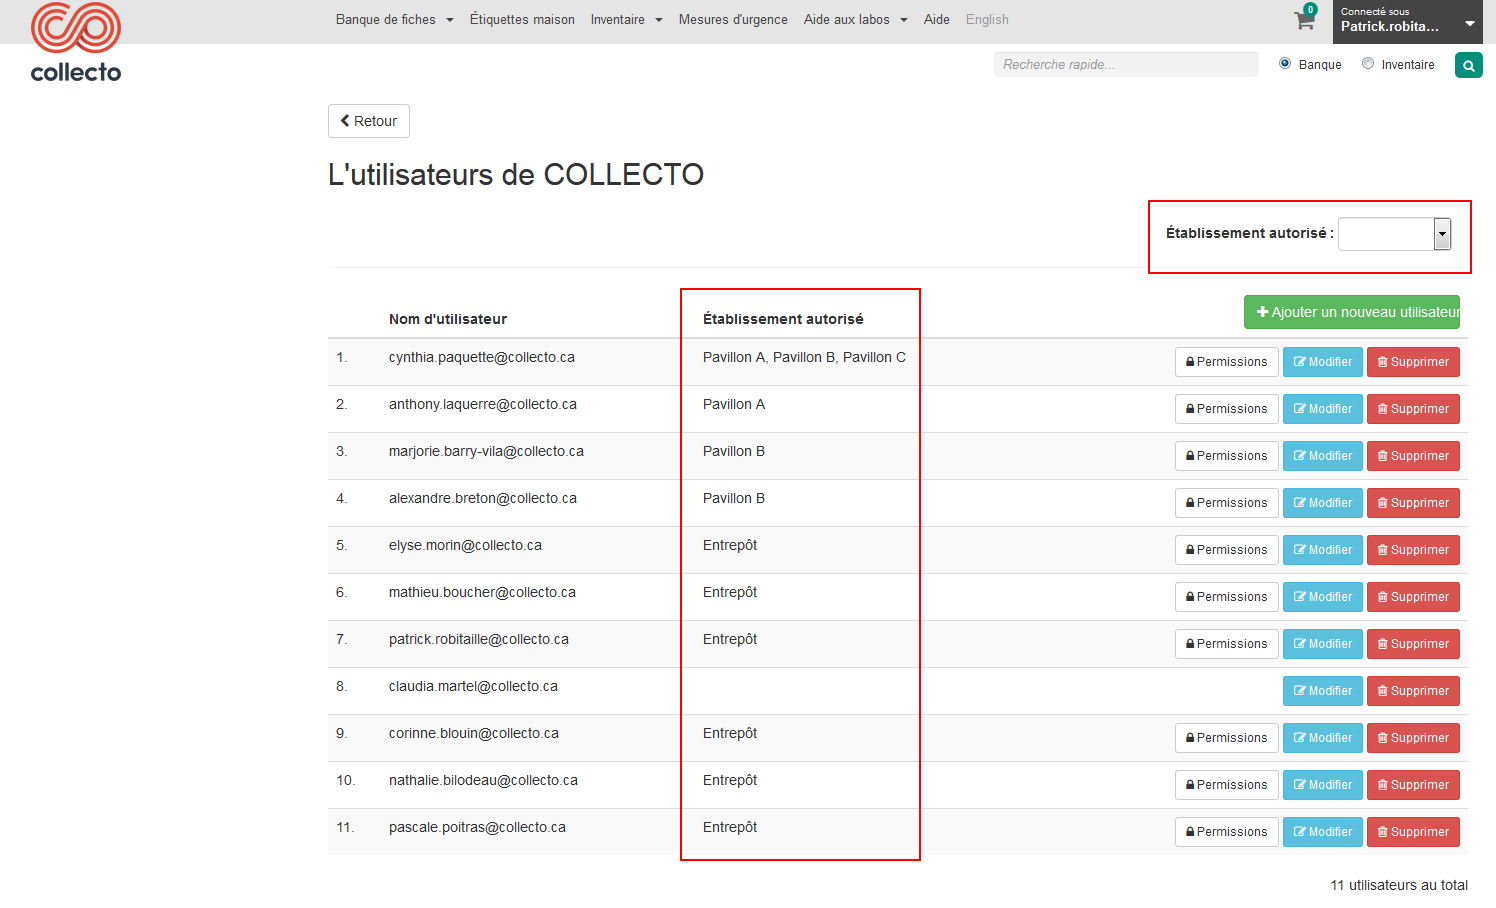The height and width of the screenshot is (908, 1496).
Task: Expand the Aide aux labos menu
Action: click(x=856, y=20)
